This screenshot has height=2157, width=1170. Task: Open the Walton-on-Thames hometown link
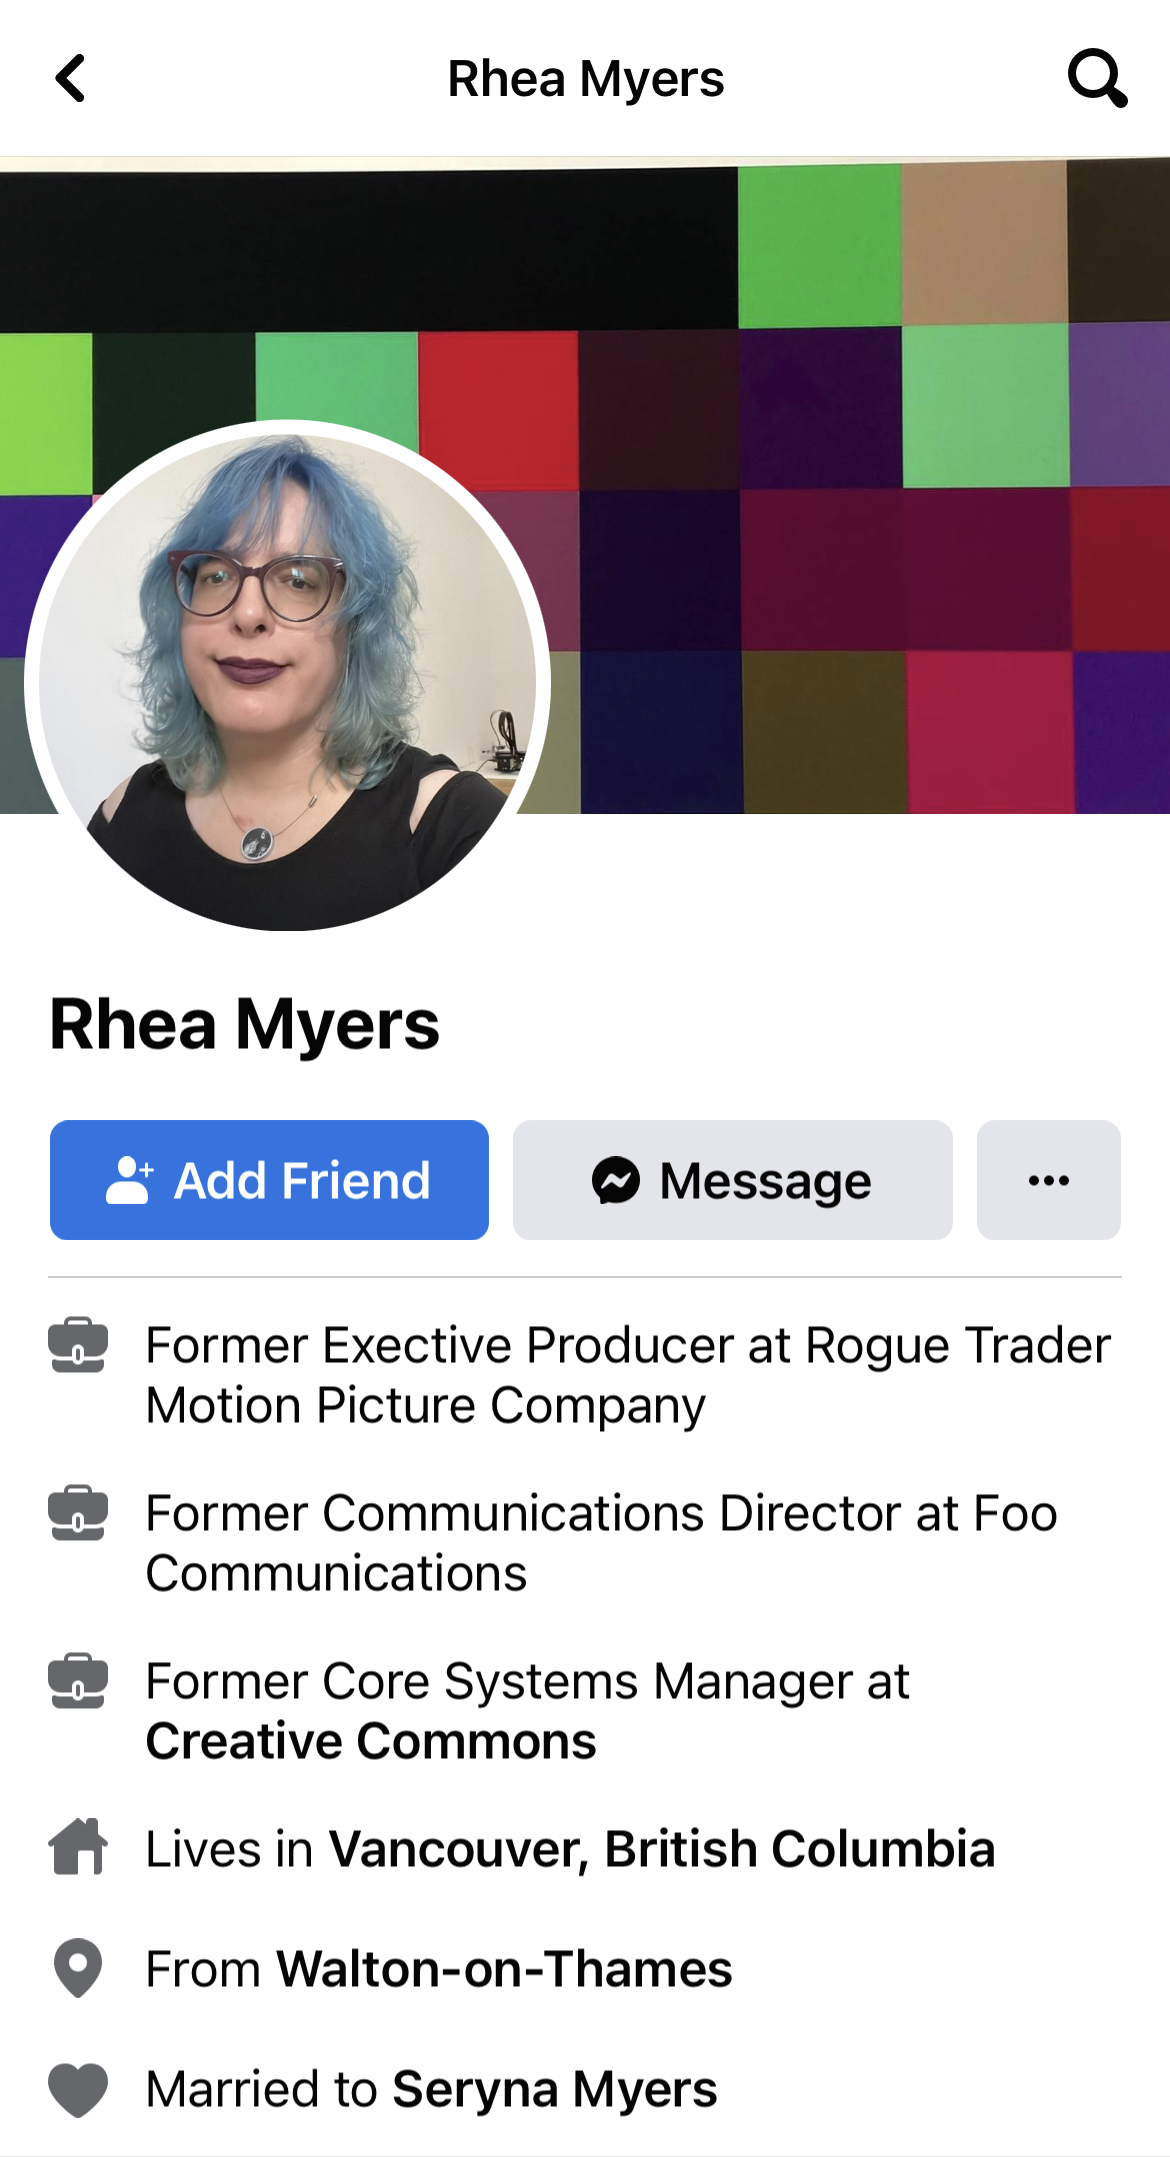505,1969
